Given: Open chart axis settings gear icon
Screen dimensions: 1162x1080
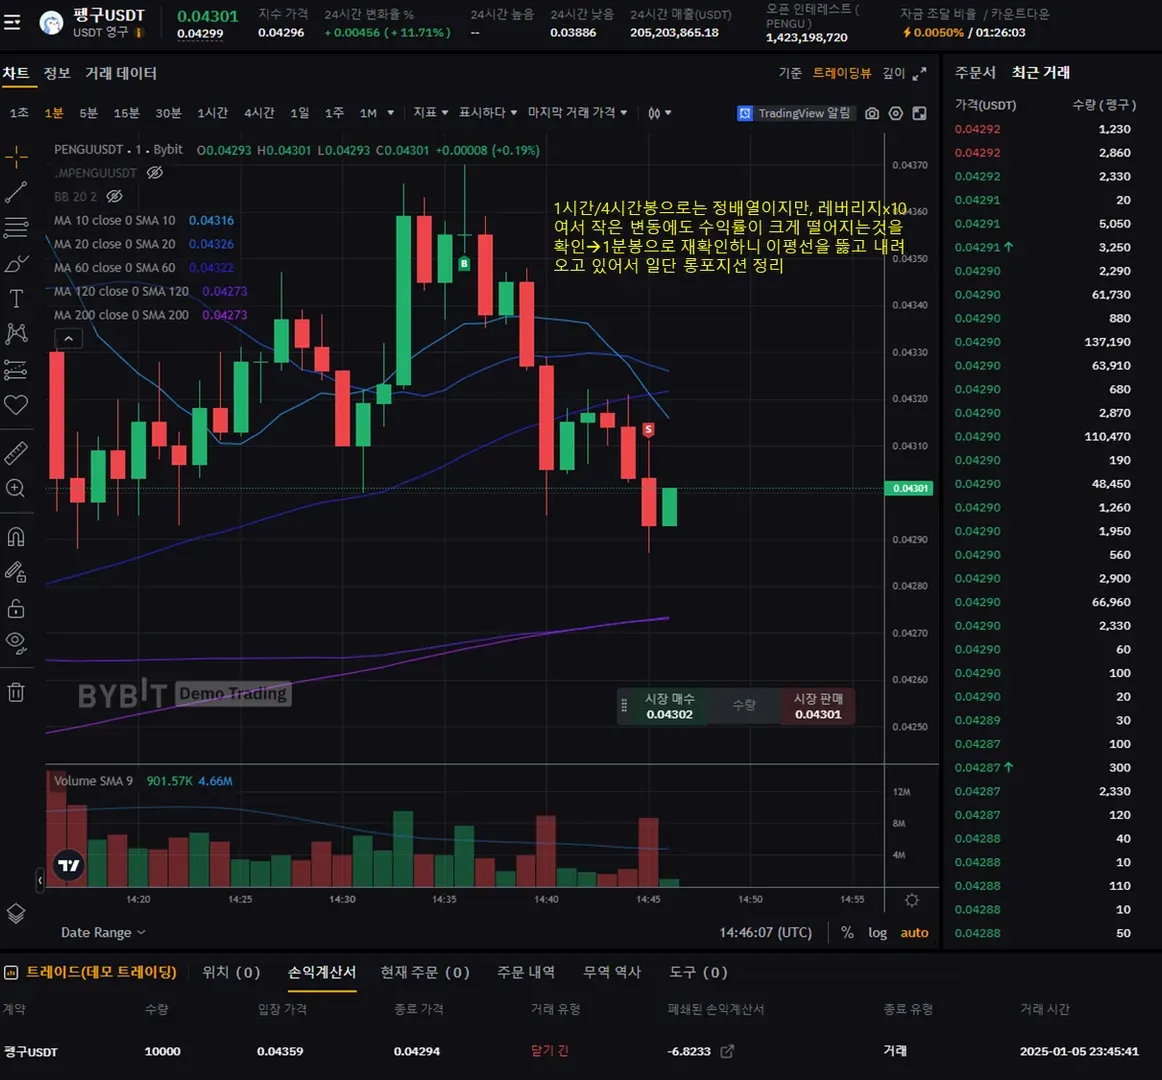Looking at the screenshot, I should pyautogui.click(x=912, y=900).
